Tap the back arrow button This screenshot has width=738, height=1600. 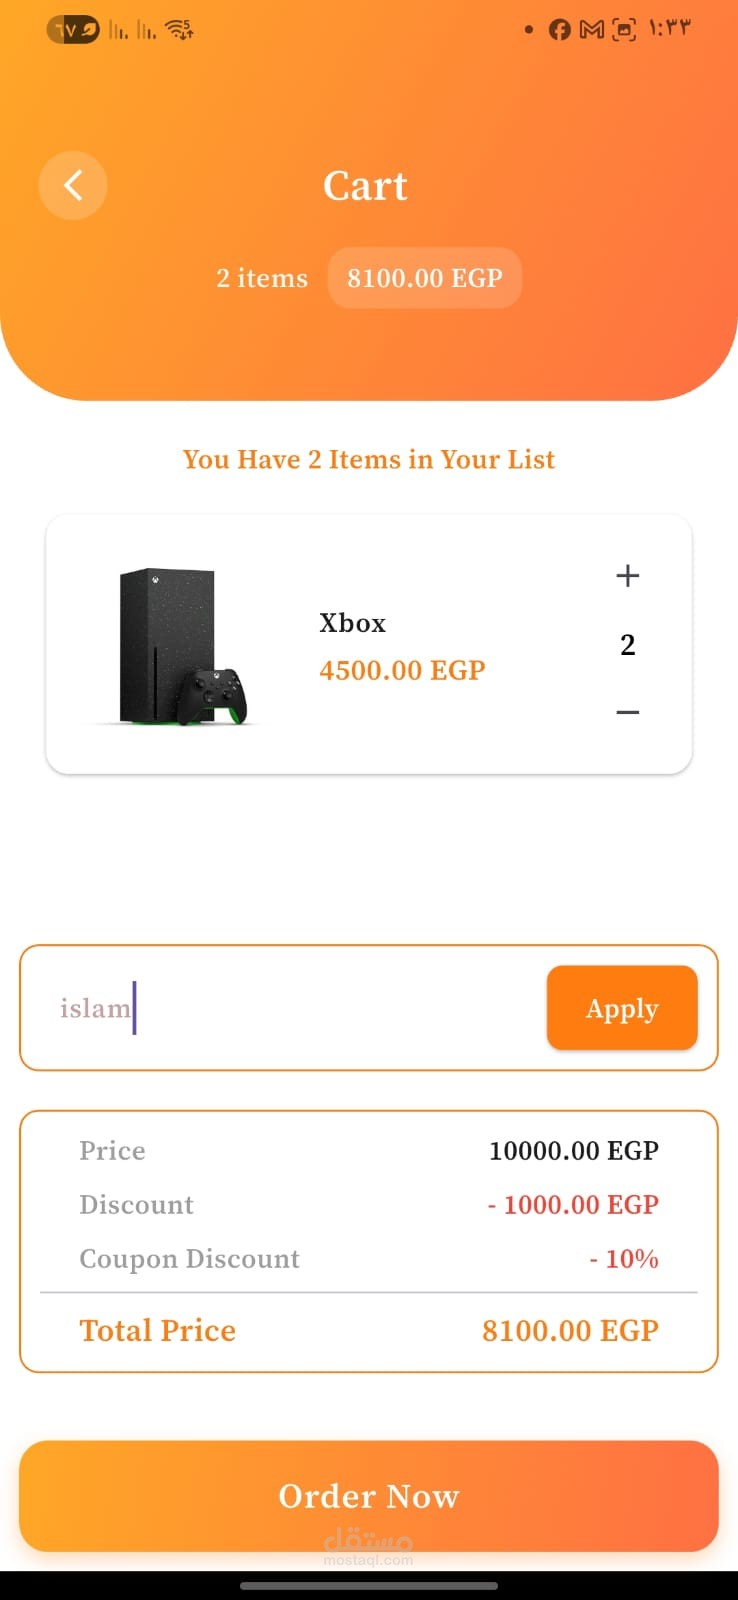(73, 185)
